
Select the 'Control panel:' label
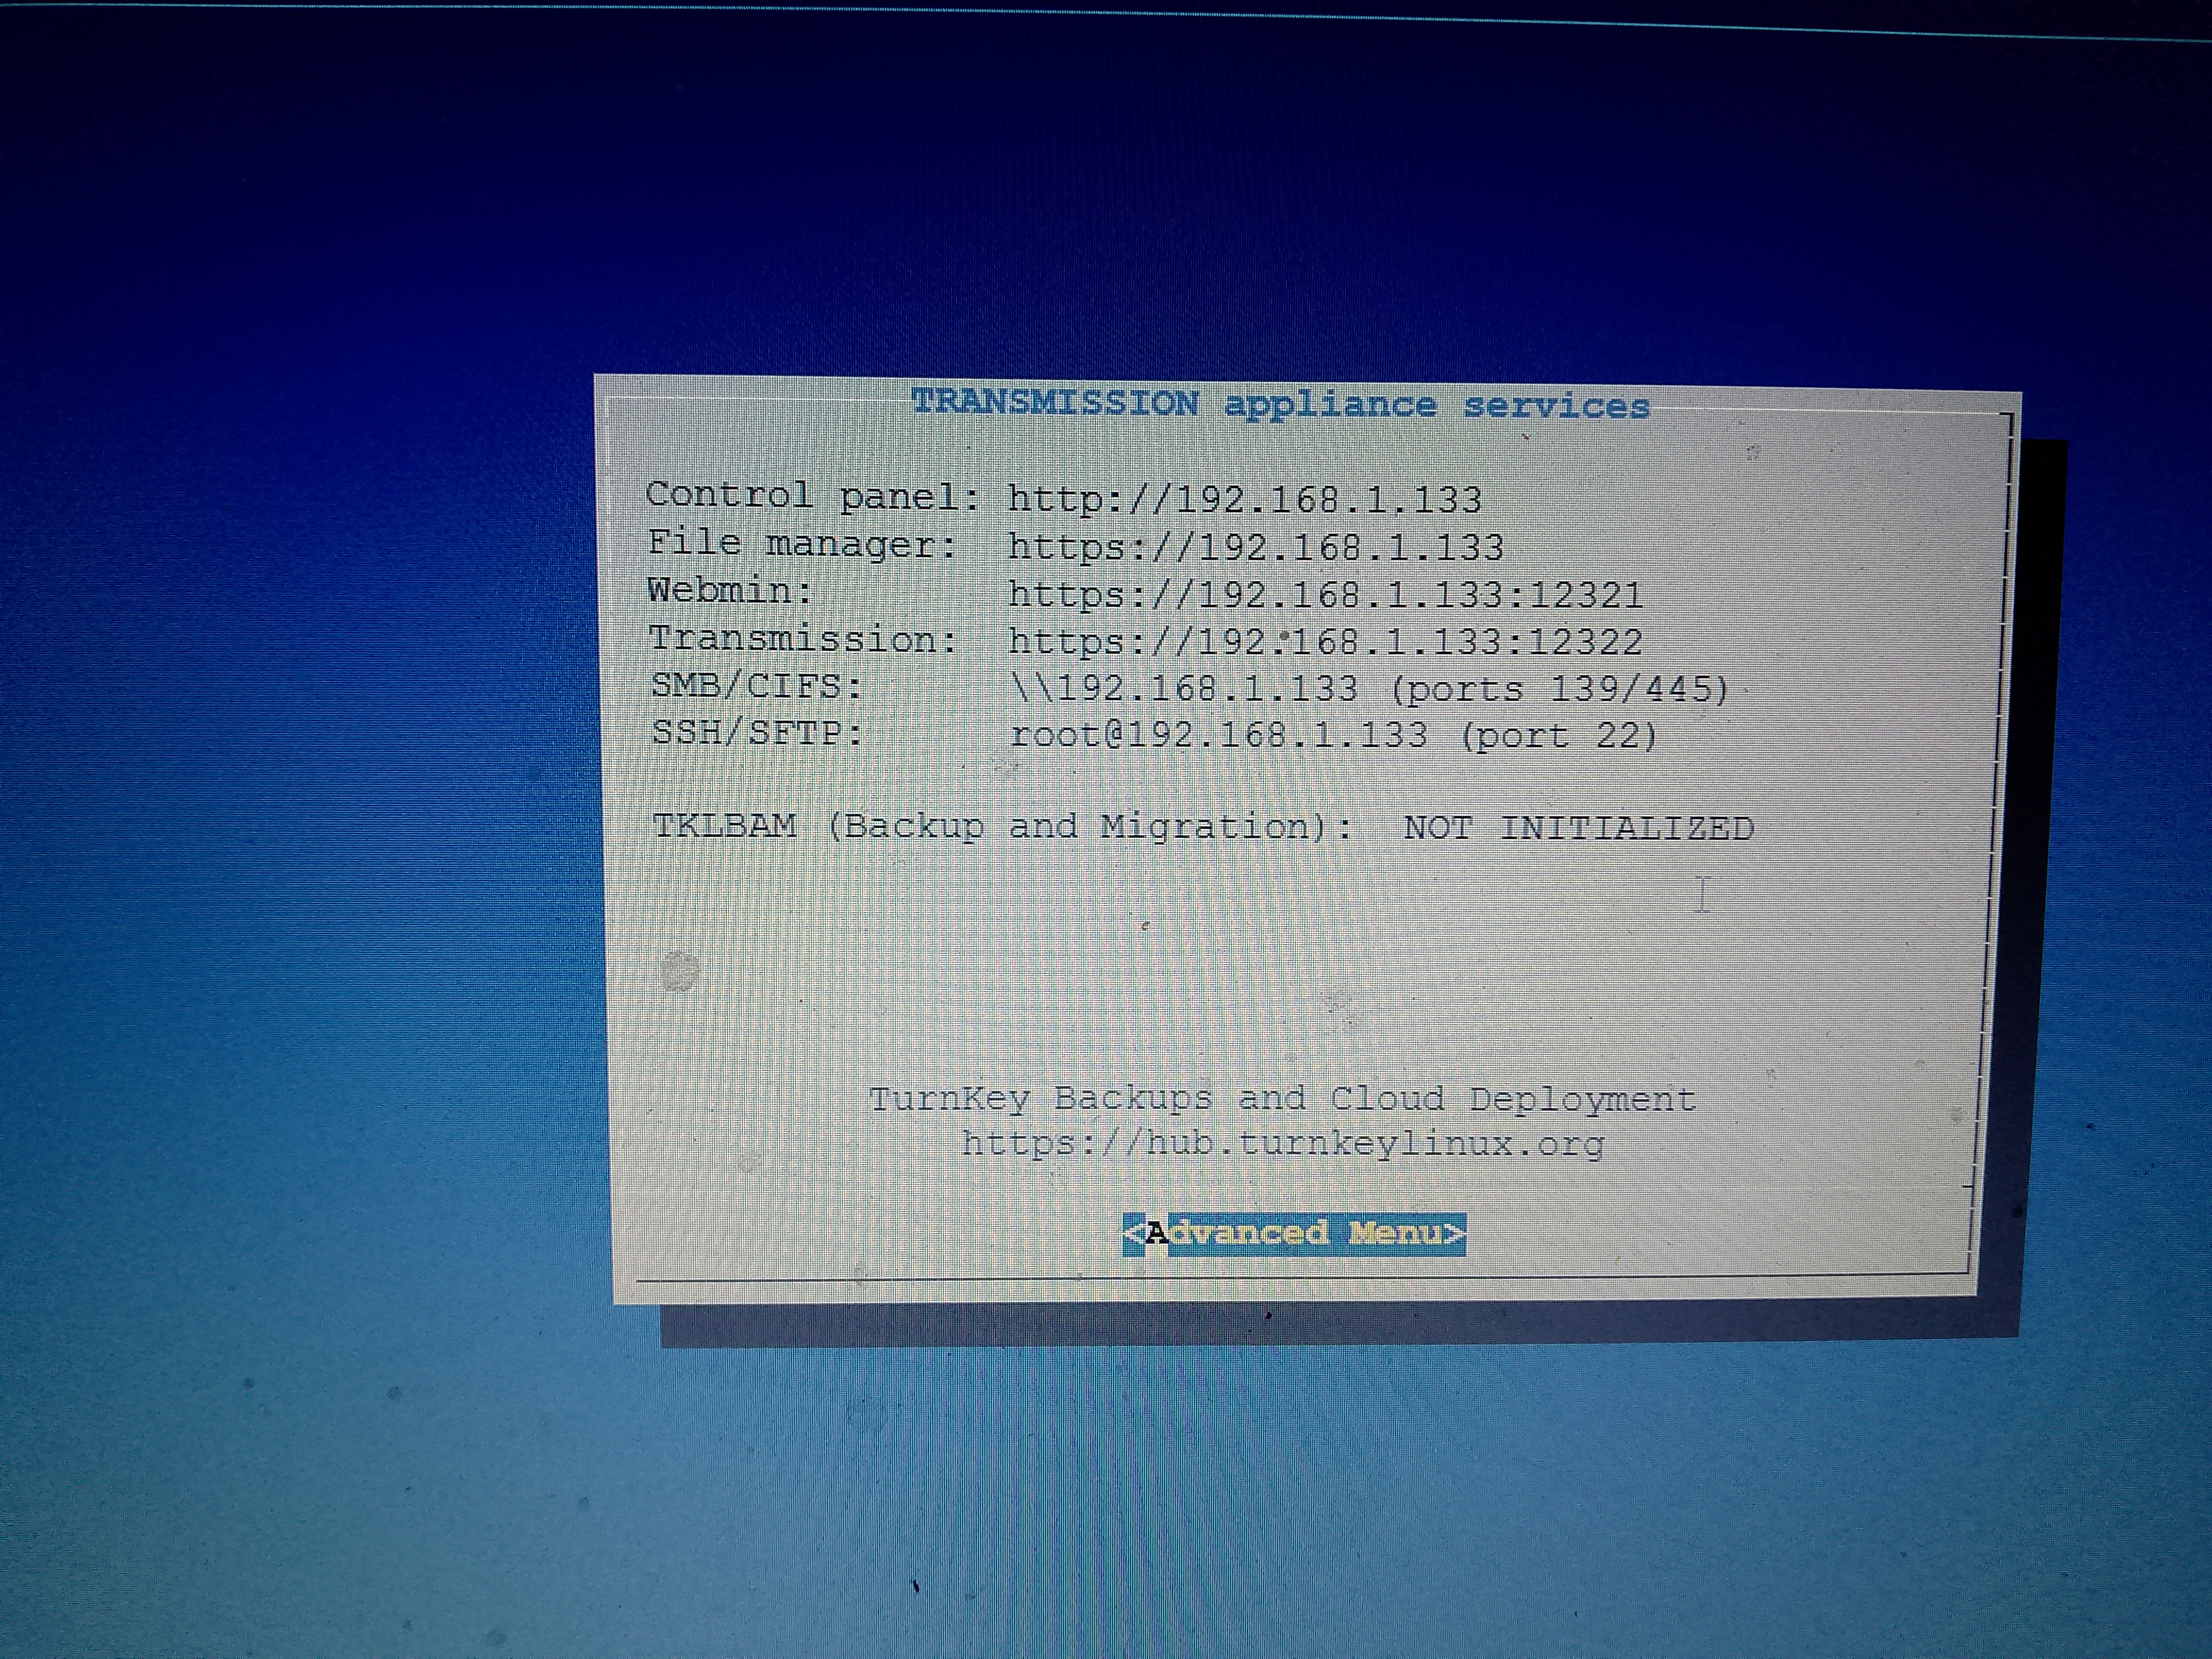(x=812, y=495)
